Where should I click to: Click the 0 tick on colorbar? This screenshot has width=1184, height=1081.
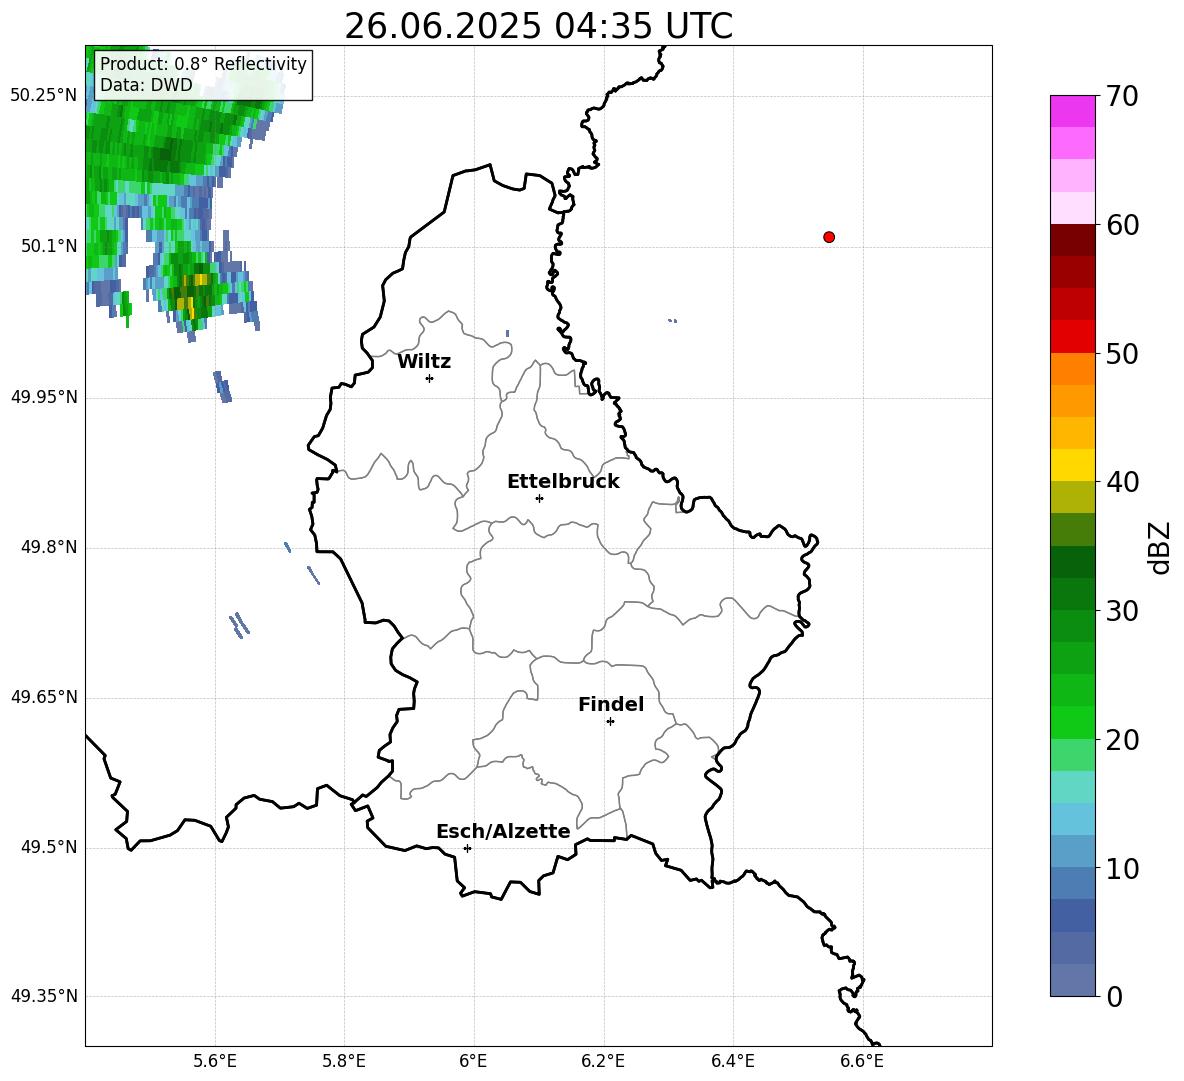(x=1114, y=997)
